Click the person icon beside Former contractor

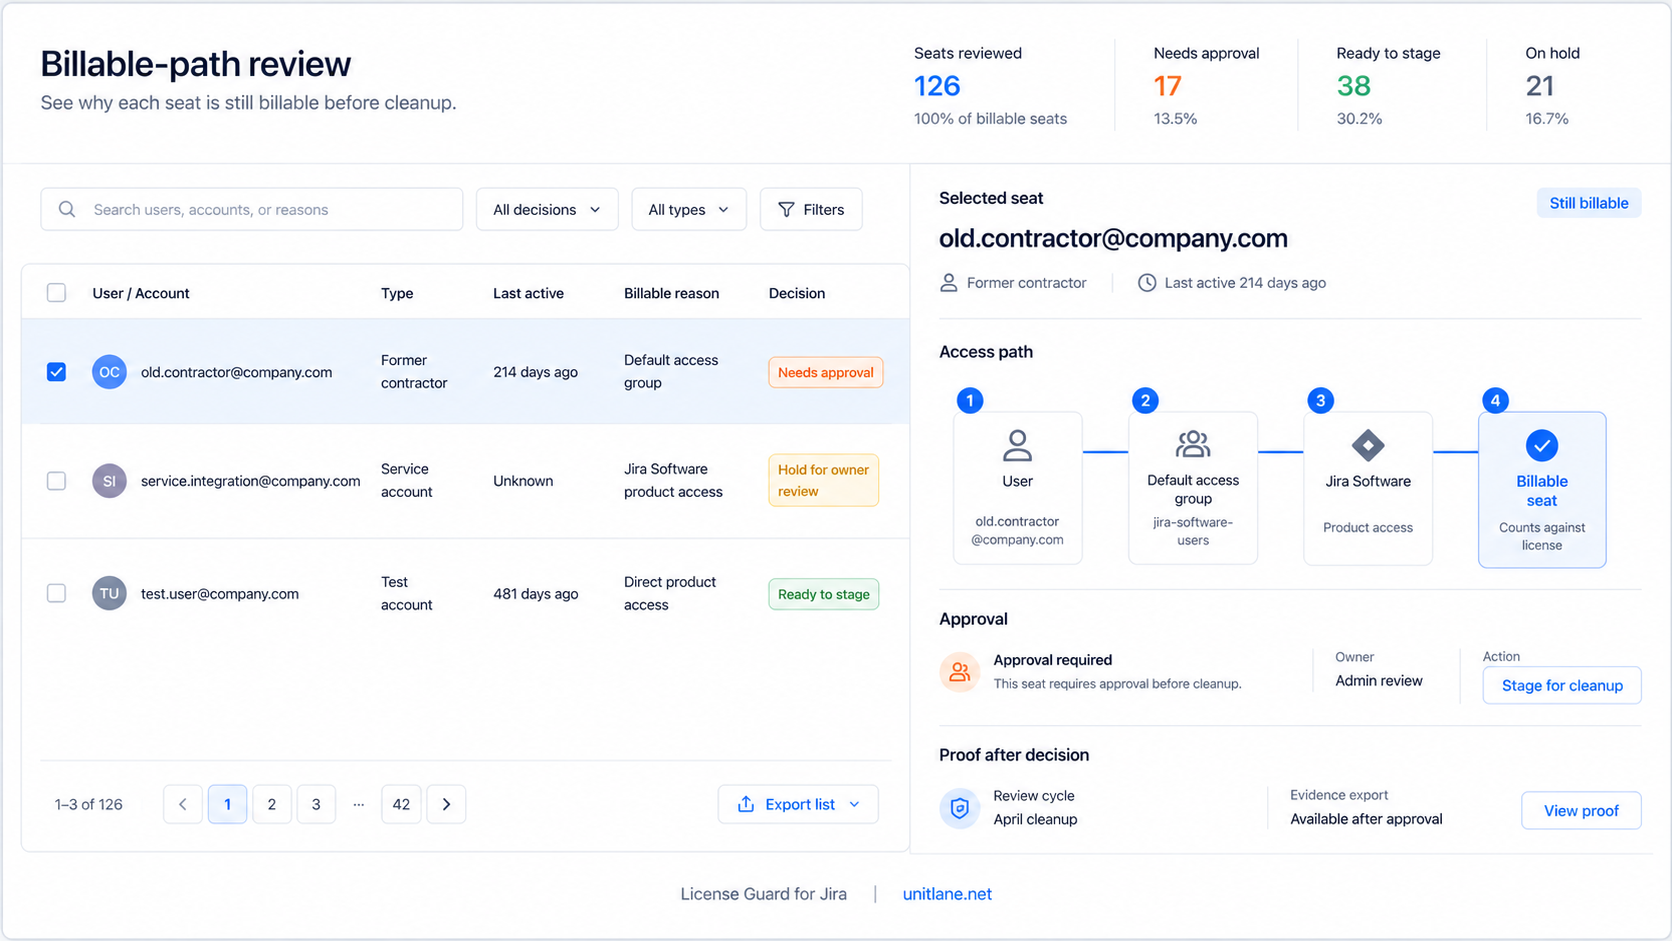[x=948, y=283]
